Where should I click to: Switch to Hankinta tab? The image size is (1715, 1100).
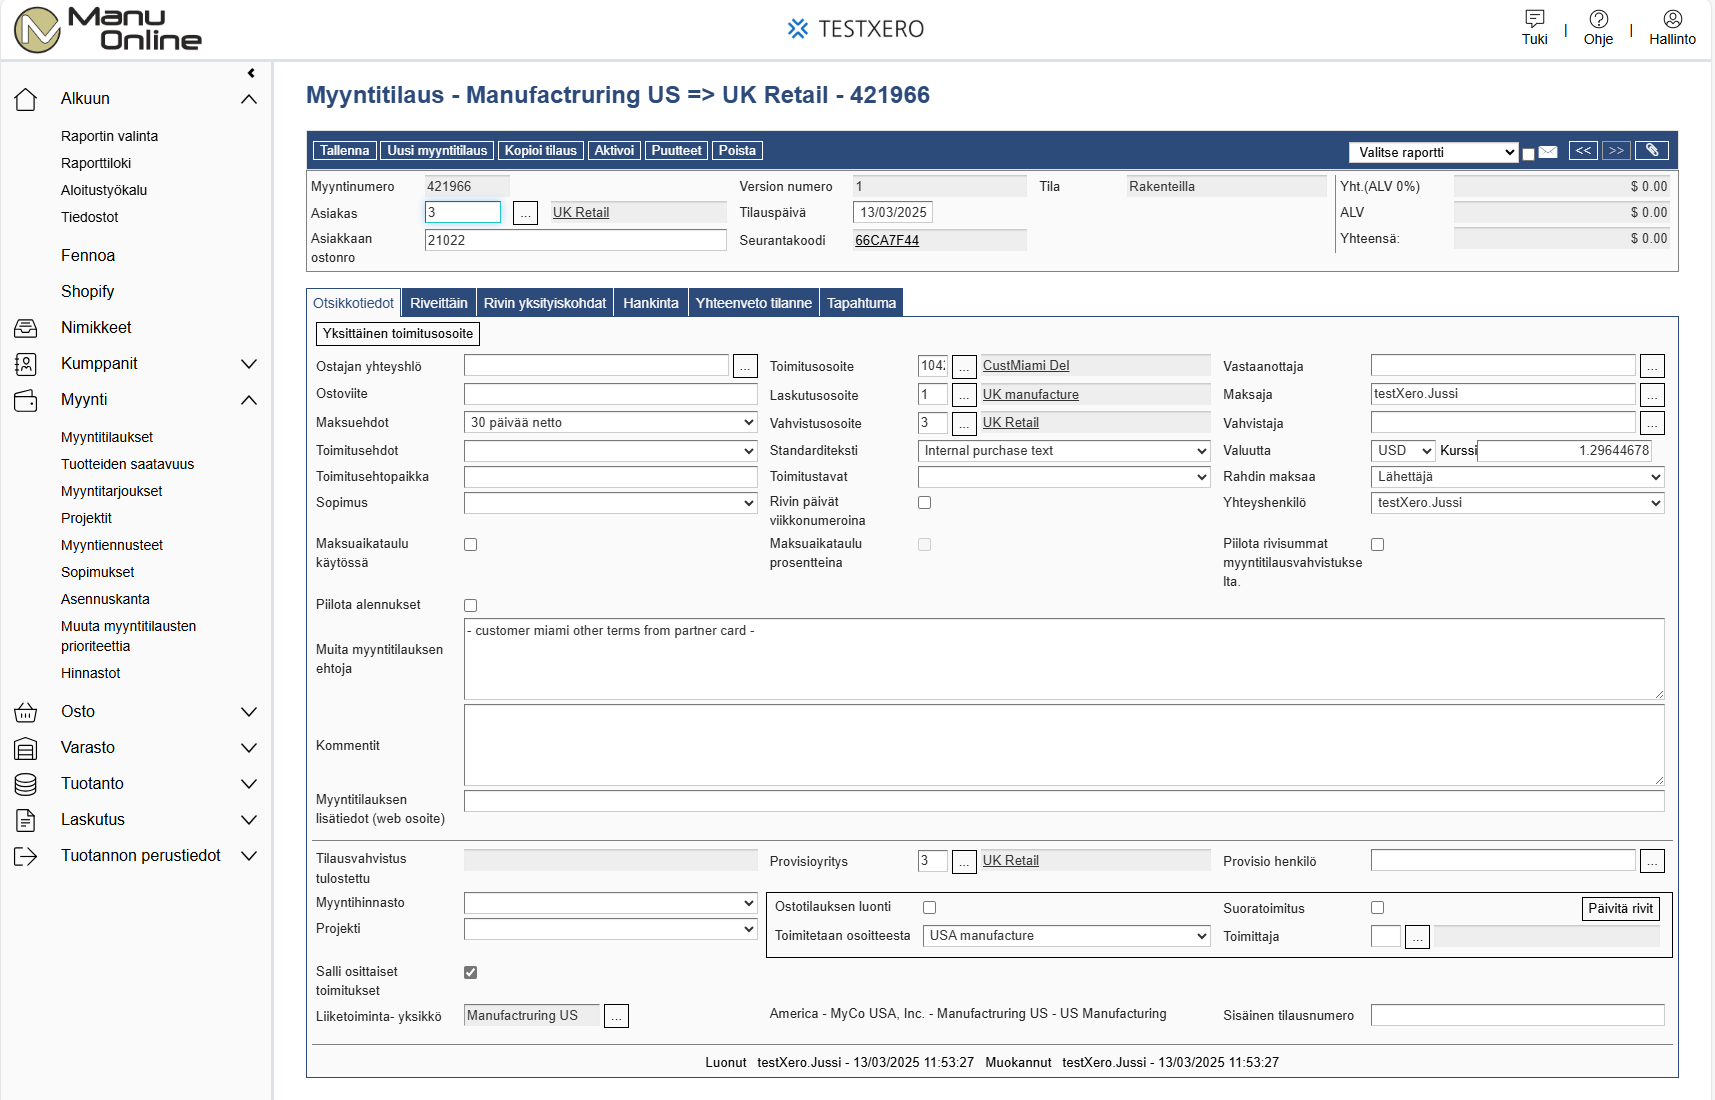651,303
